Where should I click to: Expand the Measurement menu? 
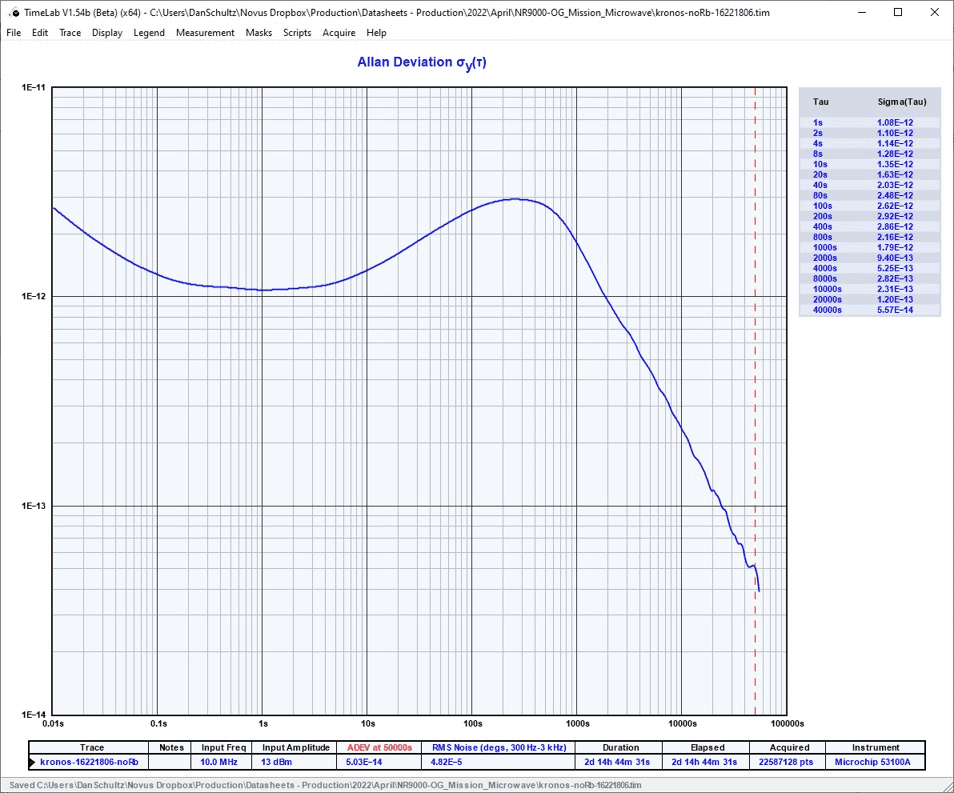[205, 33]
